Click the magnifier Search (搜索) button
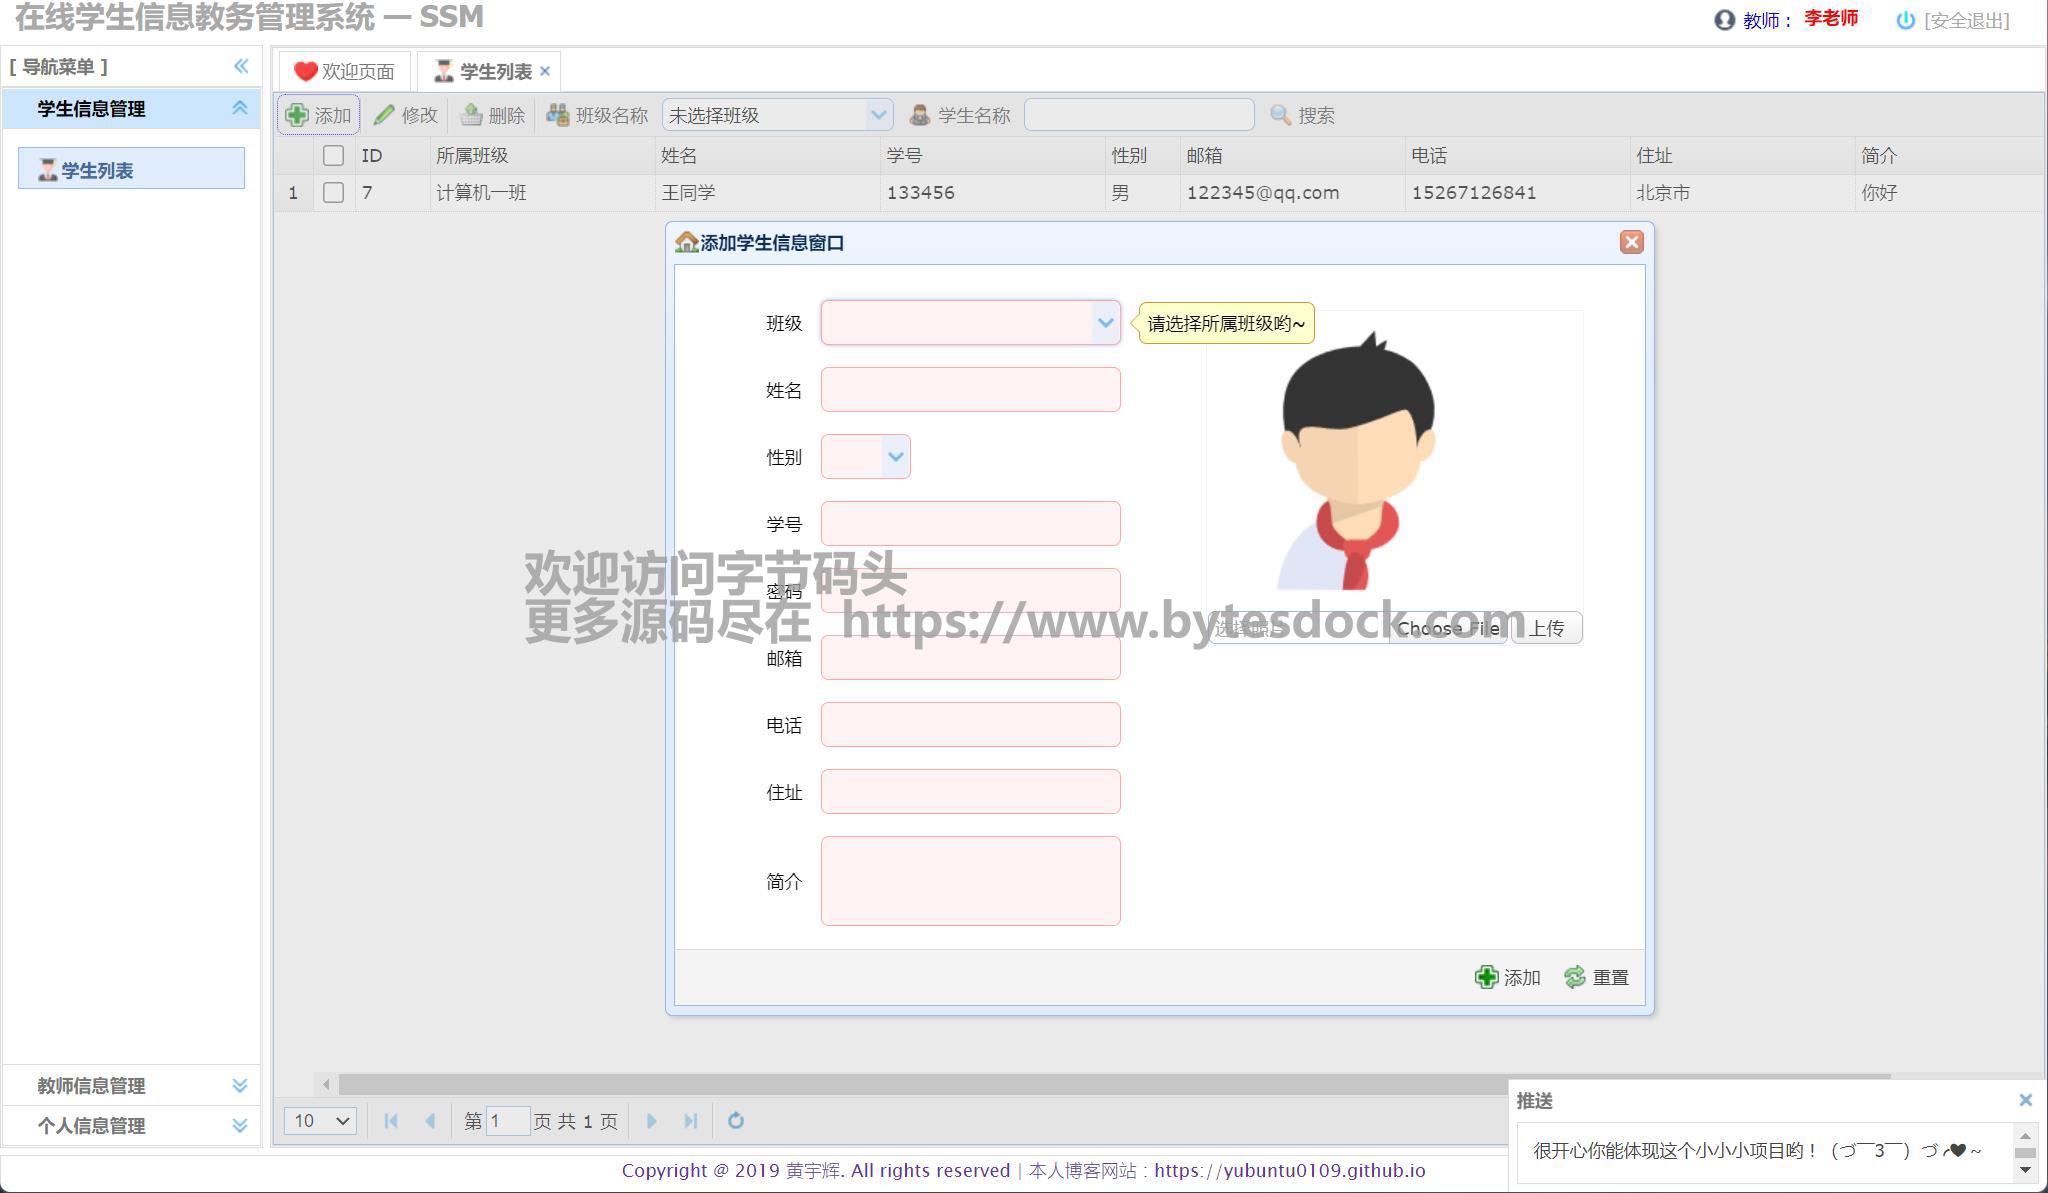The height and width of the screenshot is (1193, 2048). click(x=1302, y=115)
